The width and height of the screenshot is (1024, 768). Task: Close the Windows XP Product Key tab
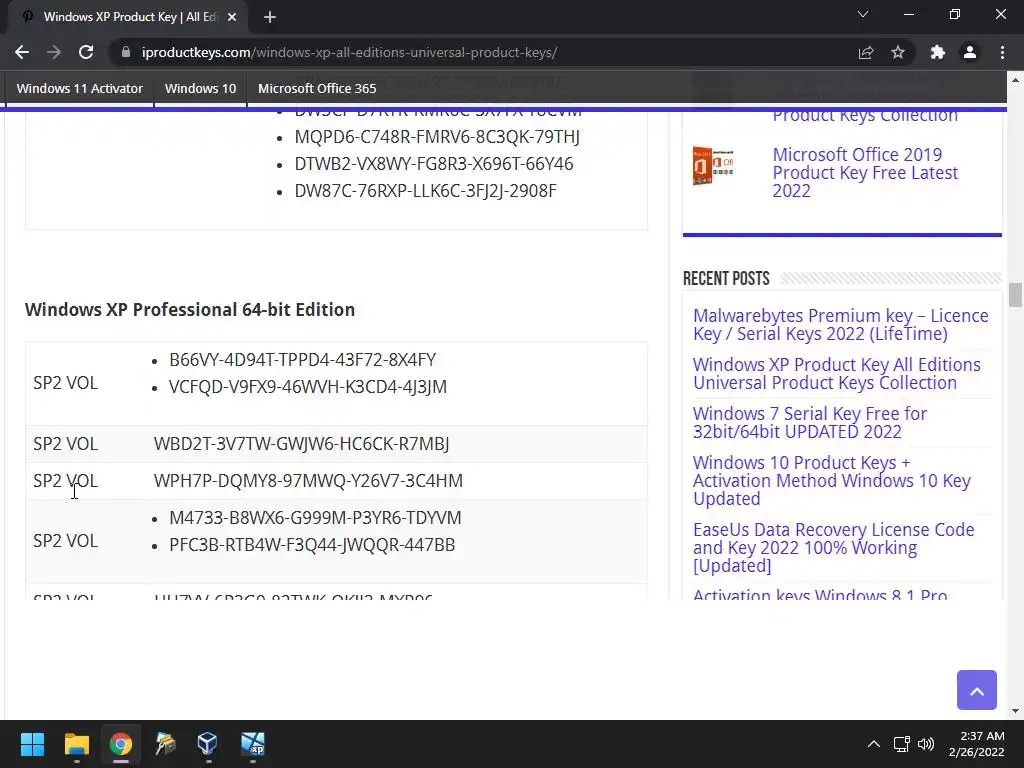tap(232, 17)
